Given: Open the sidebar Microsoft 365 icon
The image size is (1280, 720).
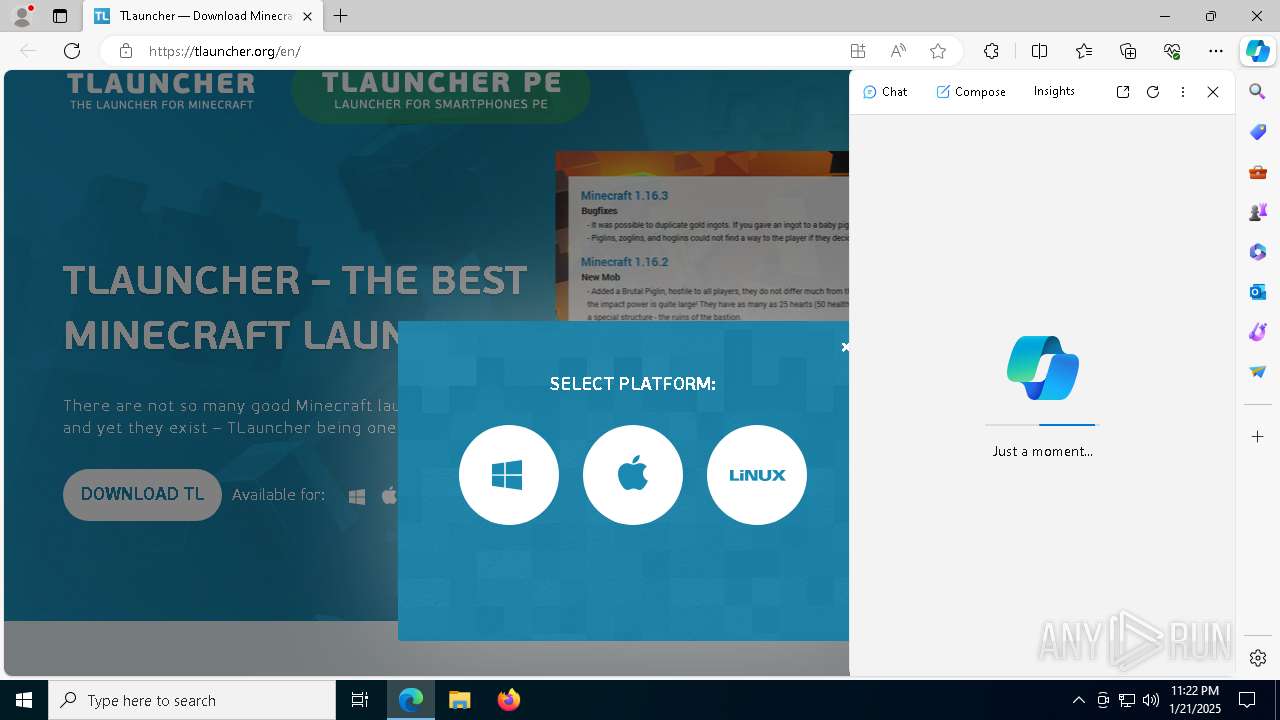Looking at the screenshot, I should pyautogui.click(x=1258, y=252).
